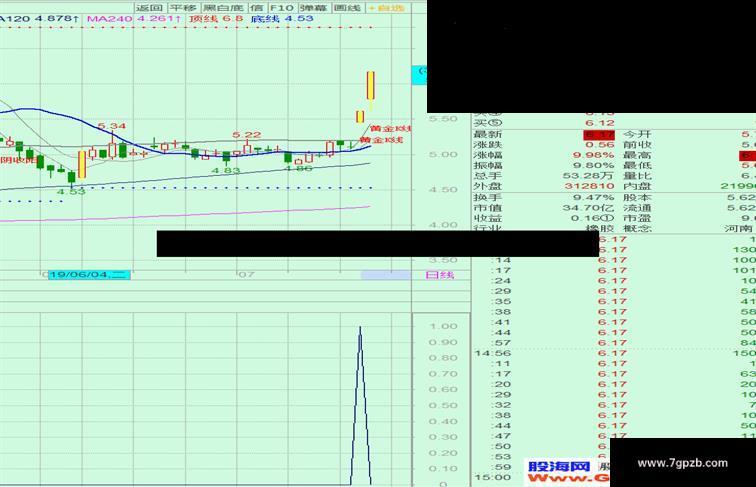Click the 概念 label
The width and height of the screenshot is (756, 487).
(x=637, y=228)
